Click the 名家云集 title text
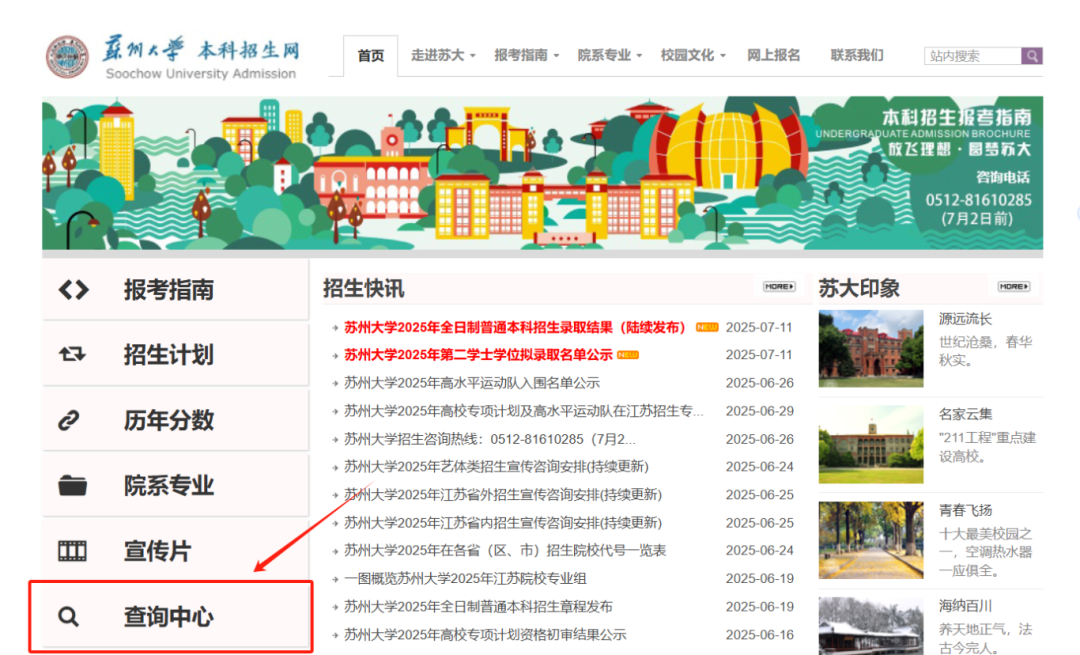The image size is (1080, 655). tap(965, 414)
